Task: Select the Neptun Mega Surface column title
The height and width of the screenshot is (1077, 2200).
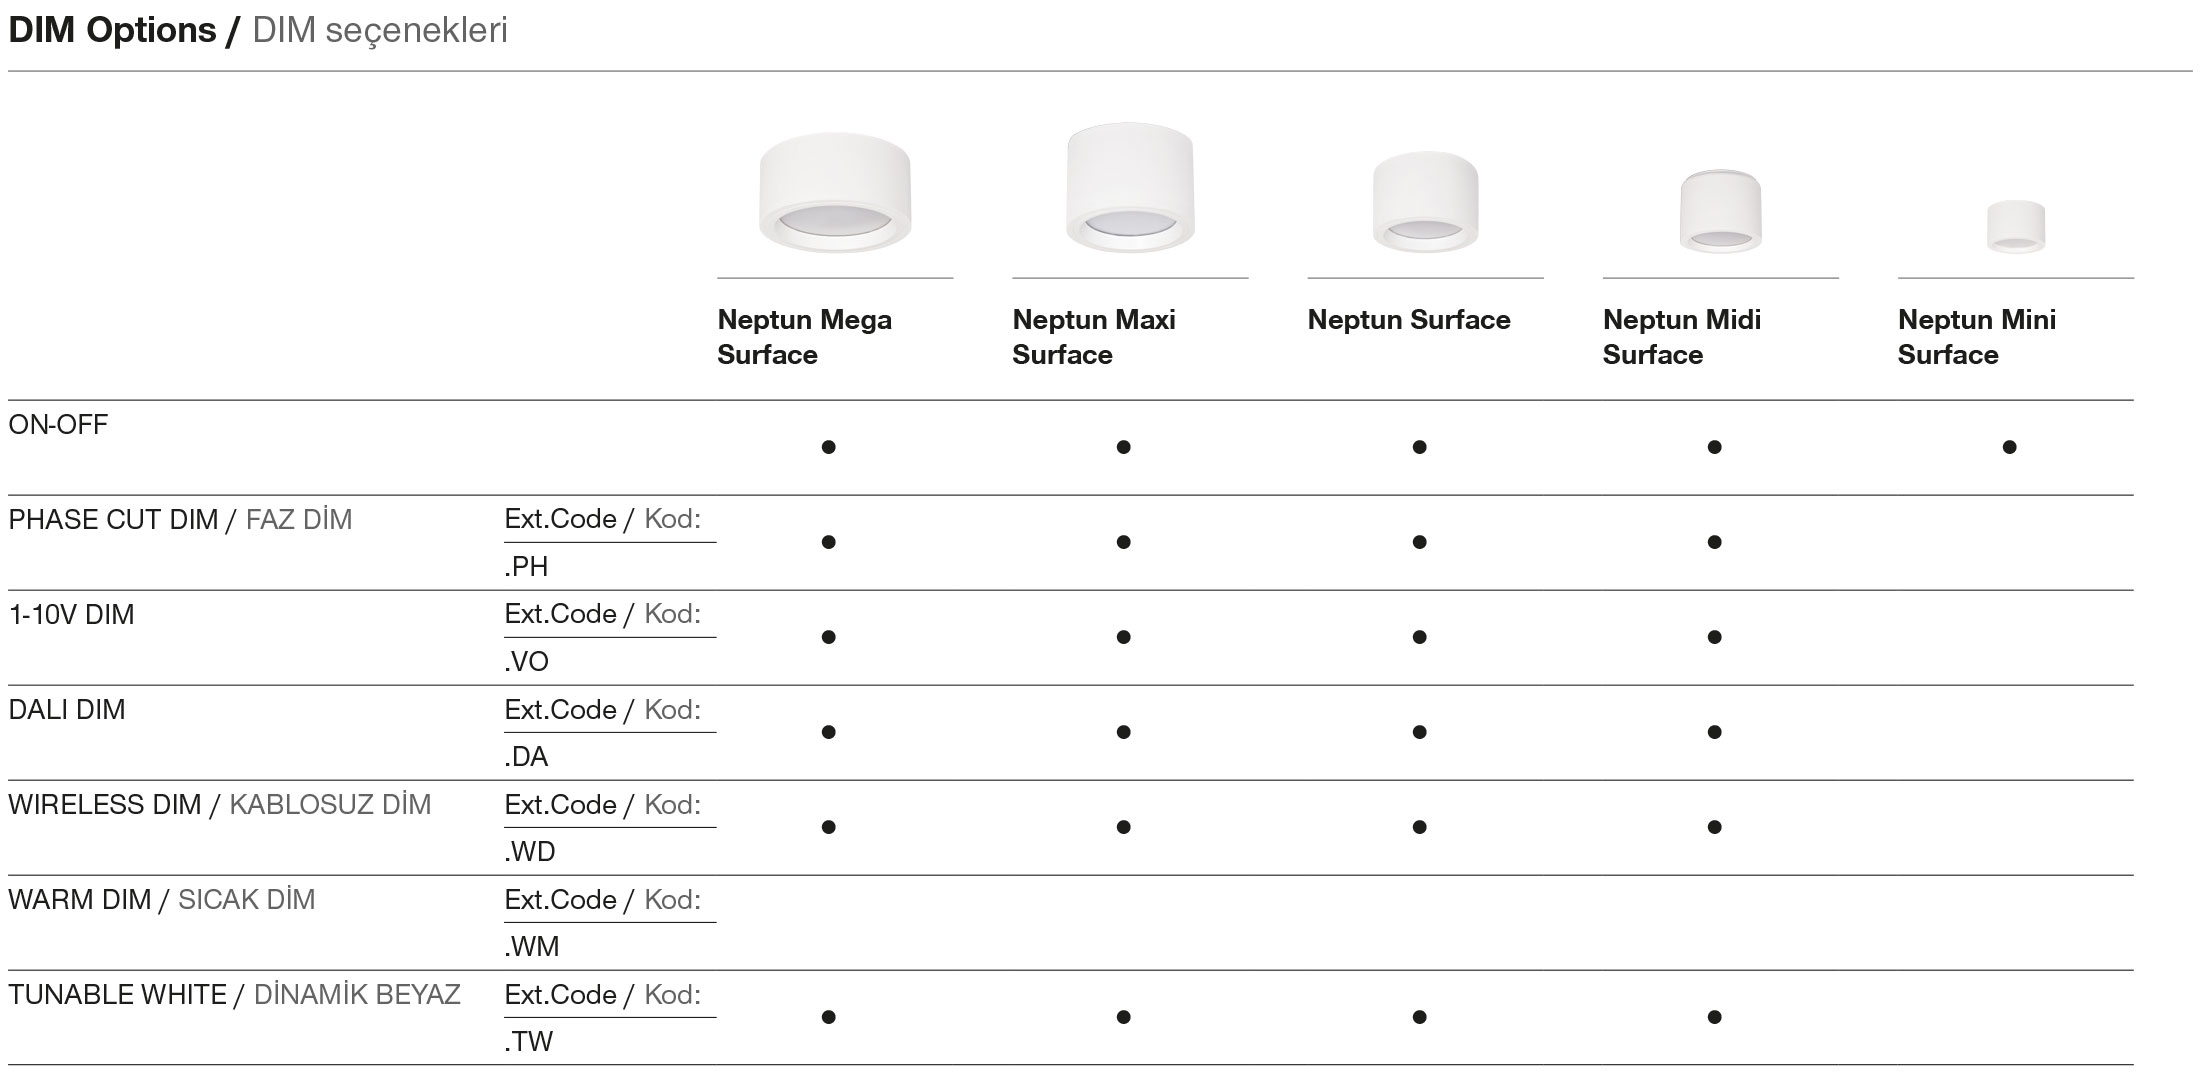Action: [804, 337]
